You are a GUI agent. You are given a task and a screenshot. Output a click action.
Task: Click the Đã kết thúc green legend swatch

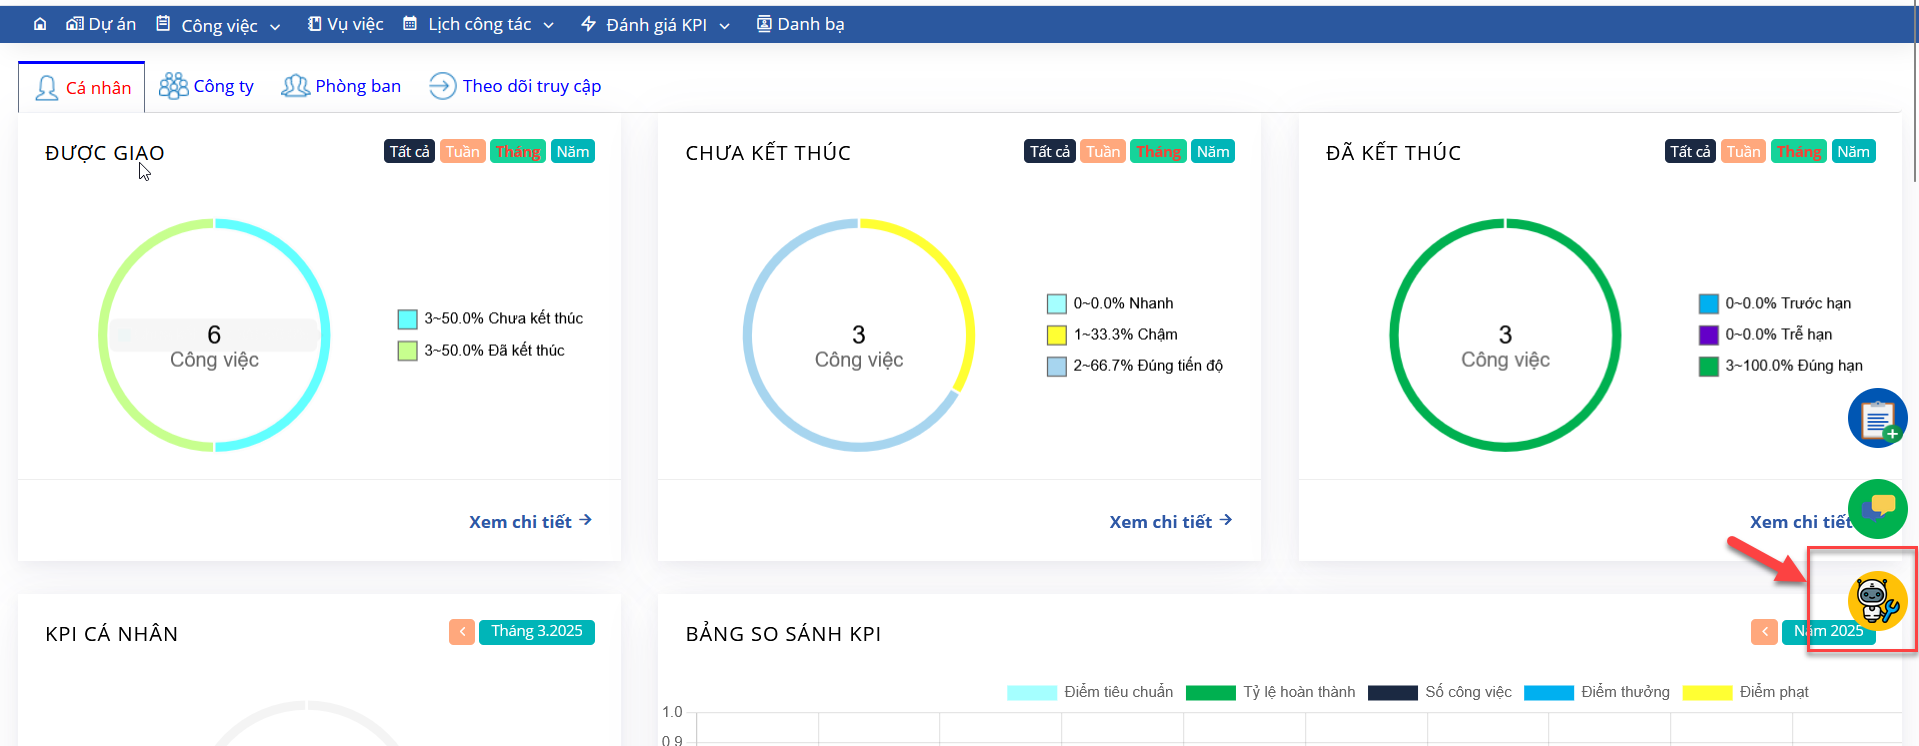(407, 351)
